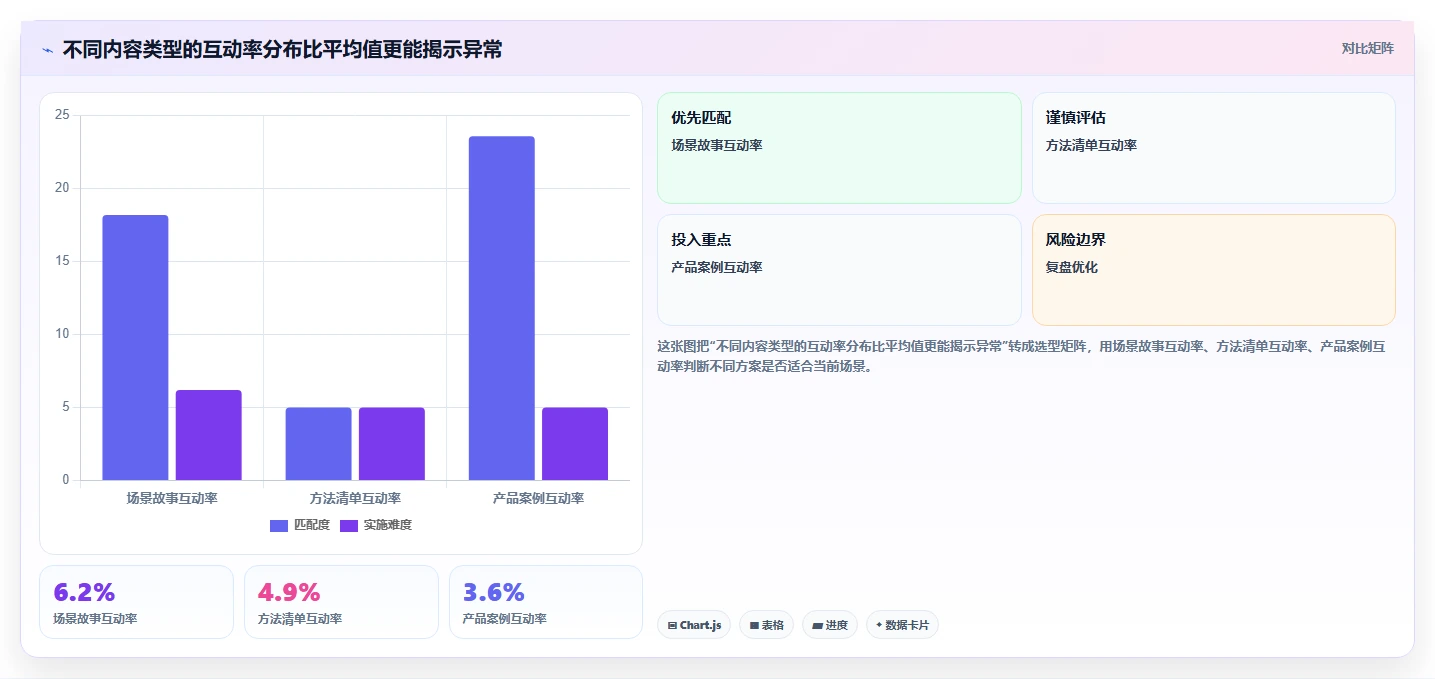Click the 3.6% stat value
Viewport: 1435px width, 679px height.
494,592
